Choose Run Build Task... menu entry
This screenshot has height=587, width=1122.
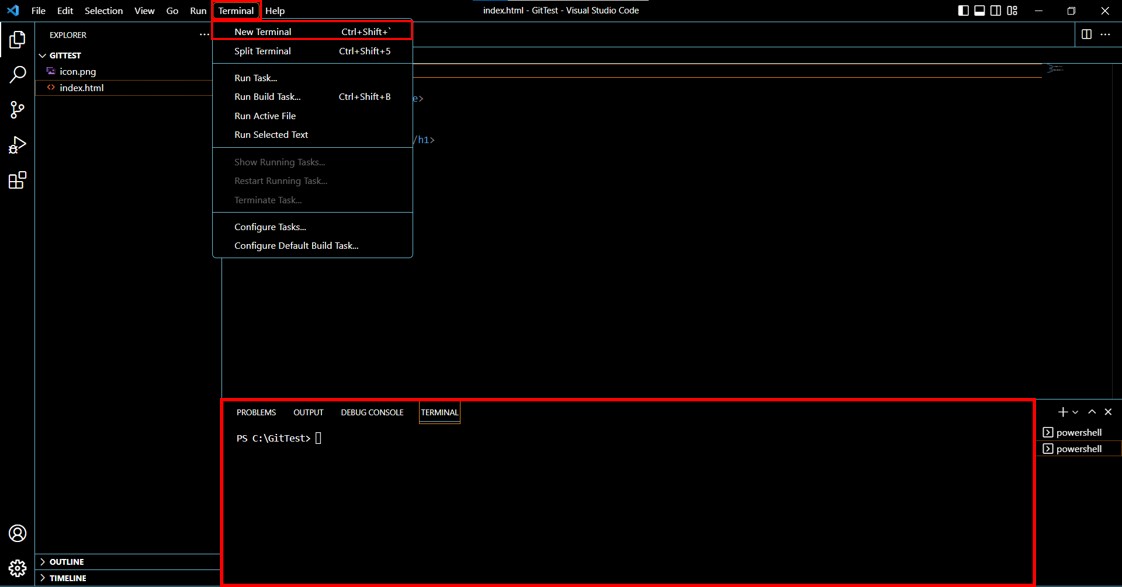tap(313, 97)
